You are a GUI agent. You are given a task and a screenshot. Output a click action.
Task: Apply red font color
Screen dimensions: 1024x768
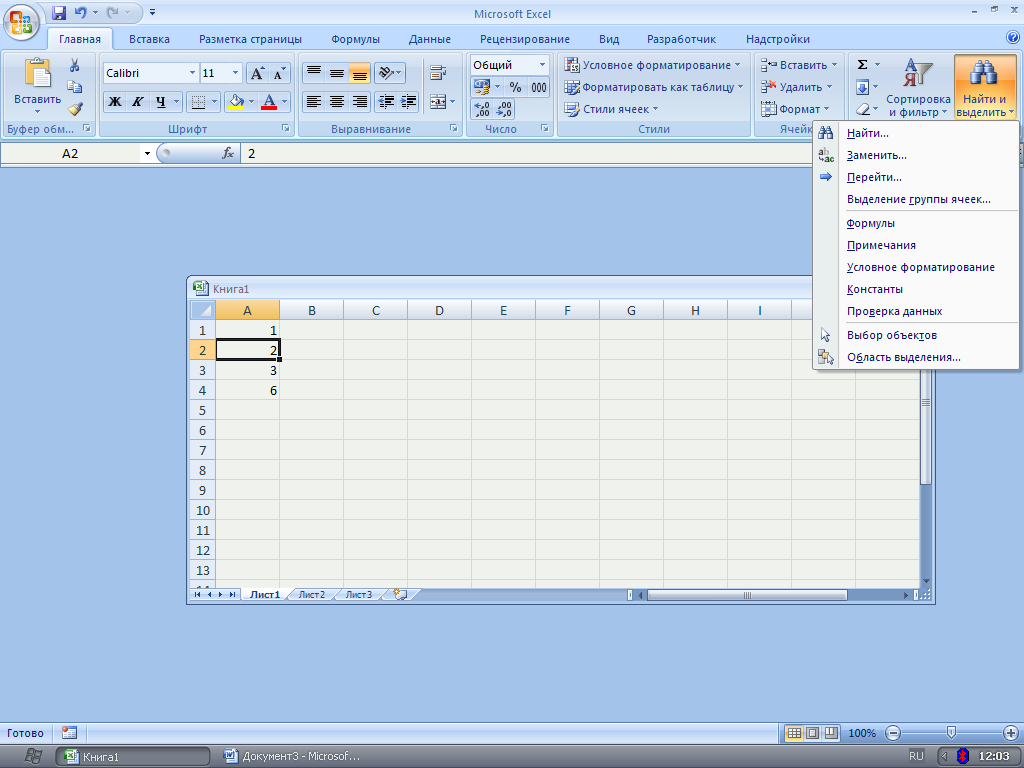point(268,102)
